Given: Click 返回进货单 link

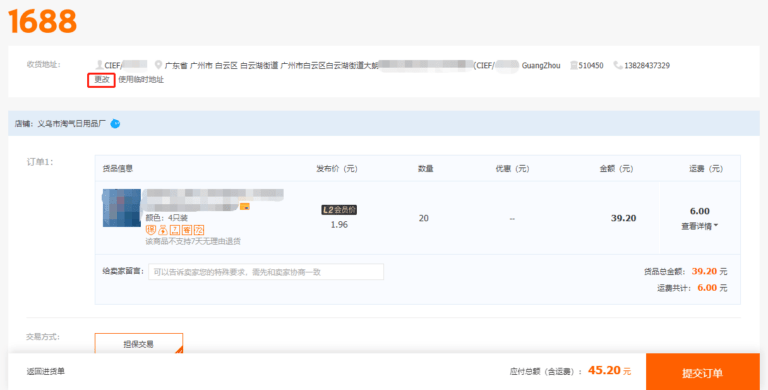Looking at the screenshot, I should (46, 371).
